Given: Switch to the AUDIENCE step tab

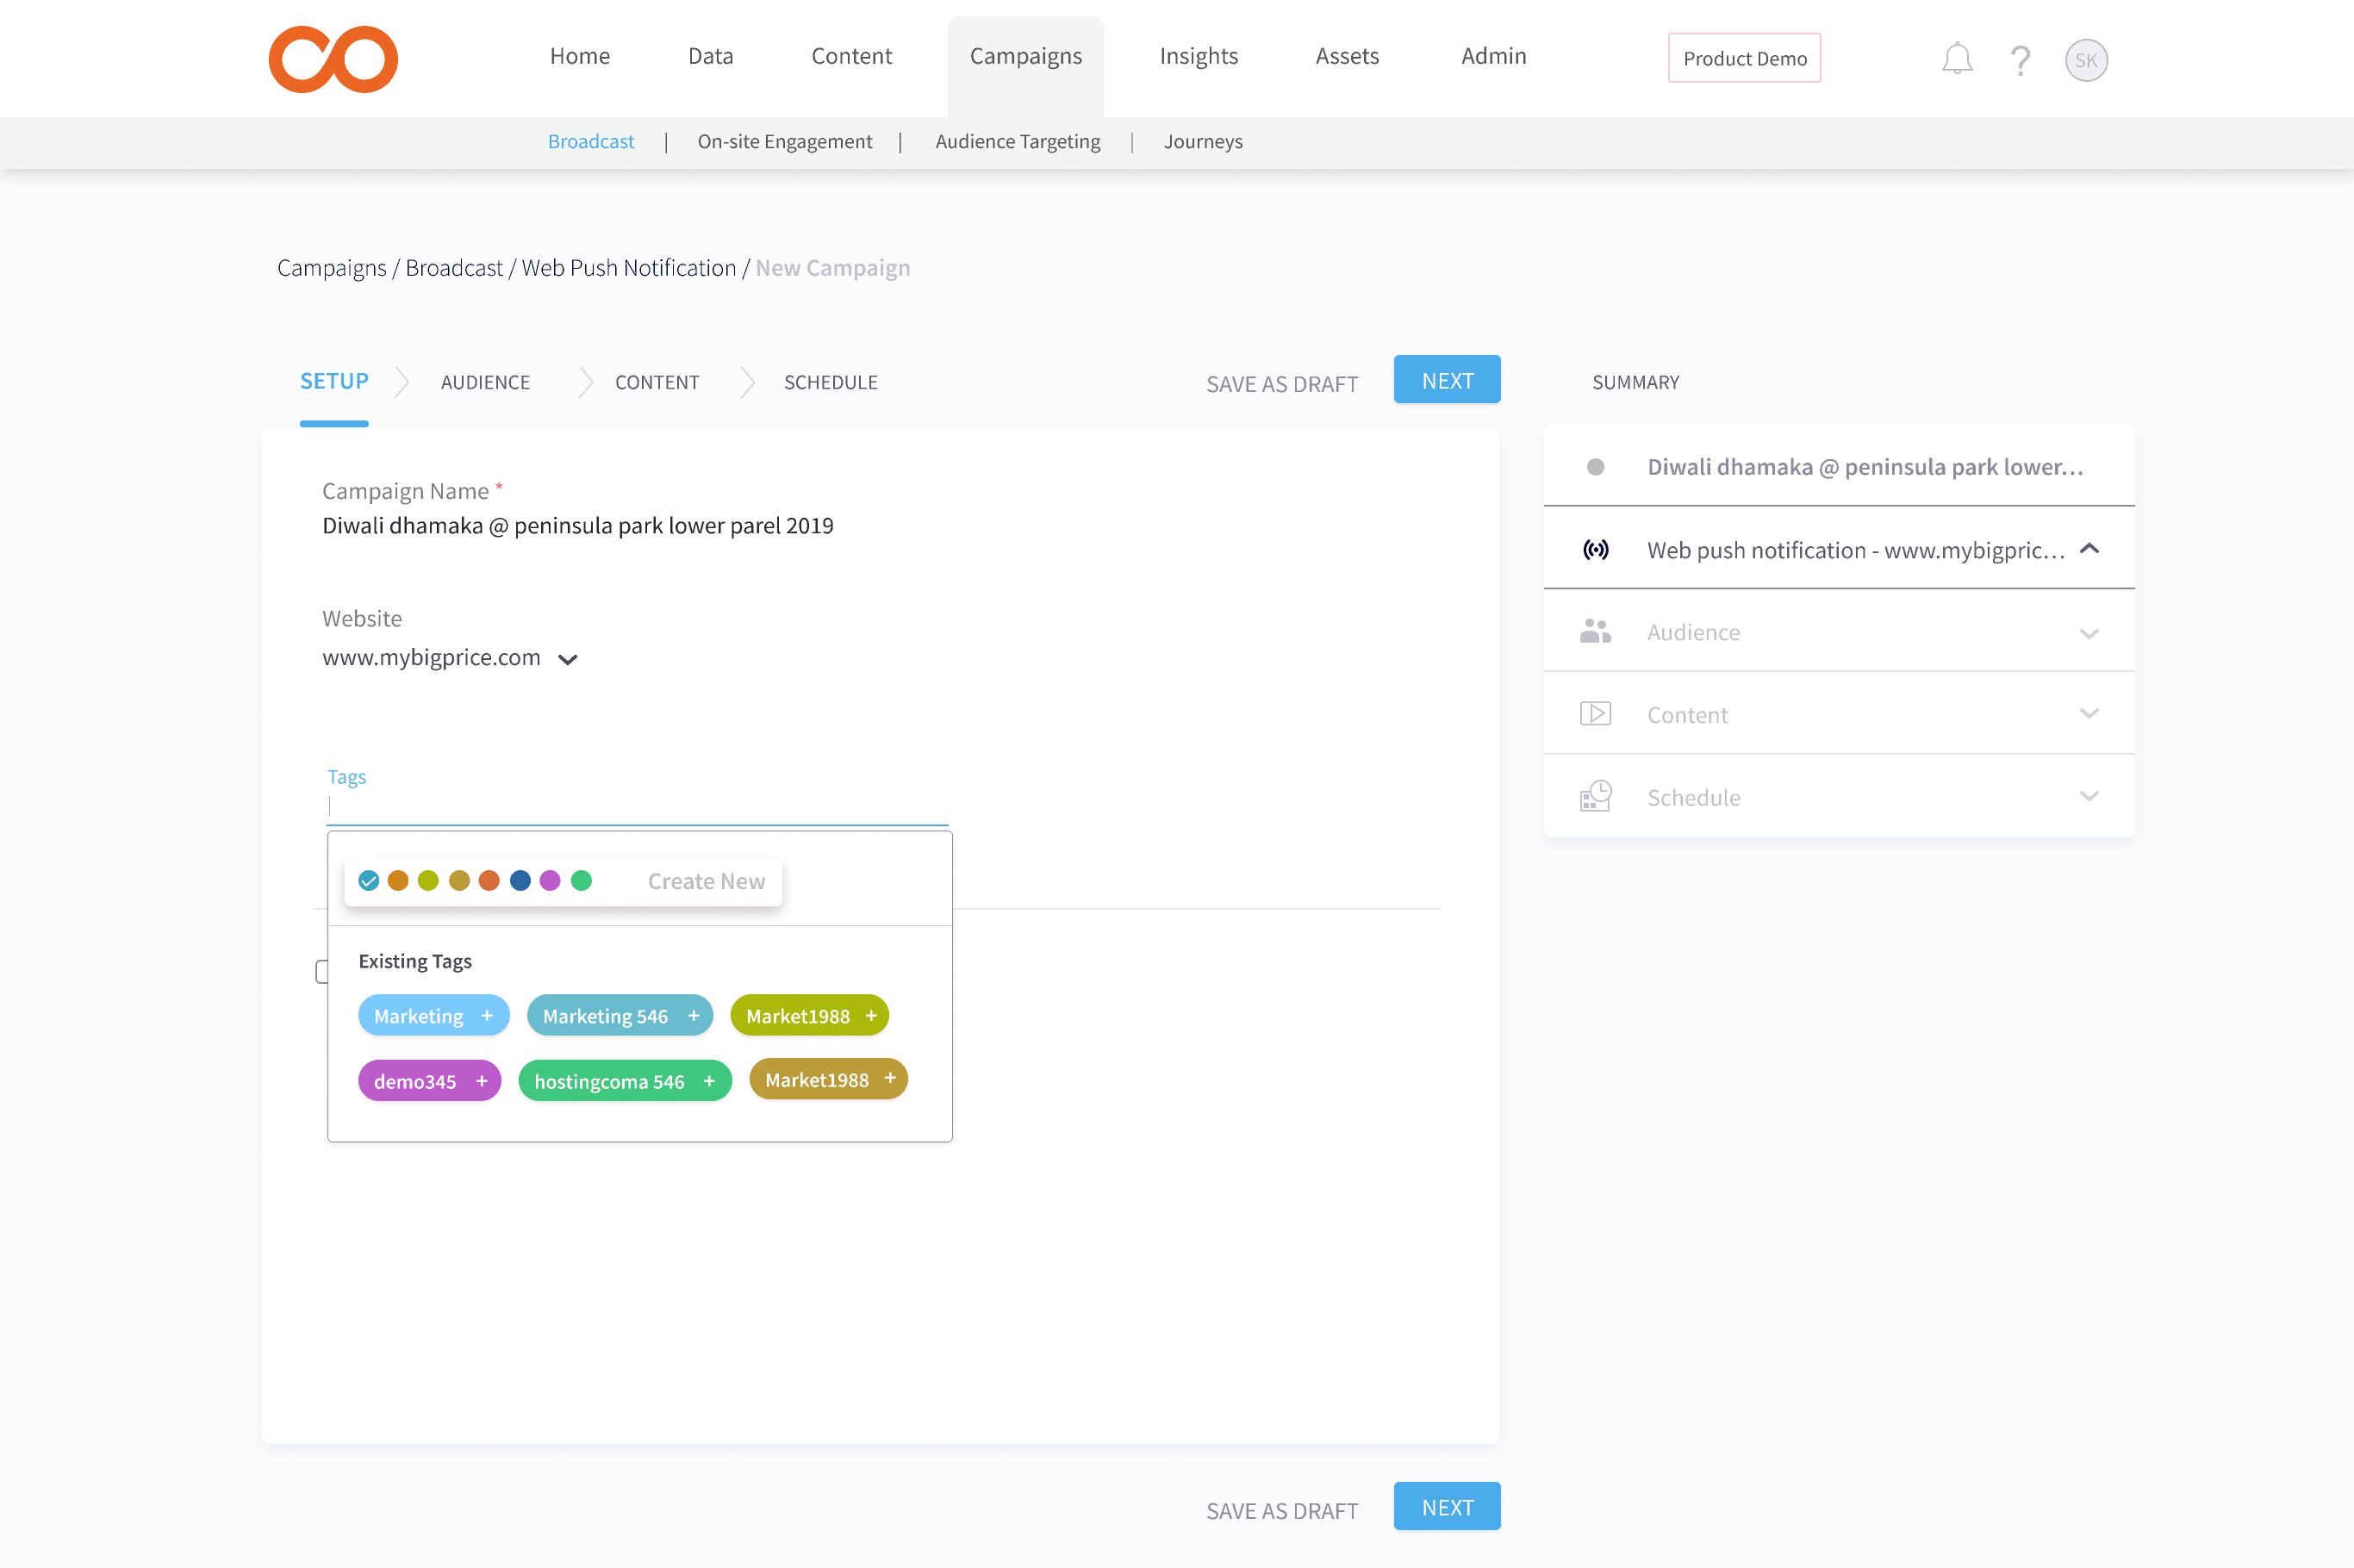Looking at the screenshot, I should pyautogui.click(x=485, y=382).
